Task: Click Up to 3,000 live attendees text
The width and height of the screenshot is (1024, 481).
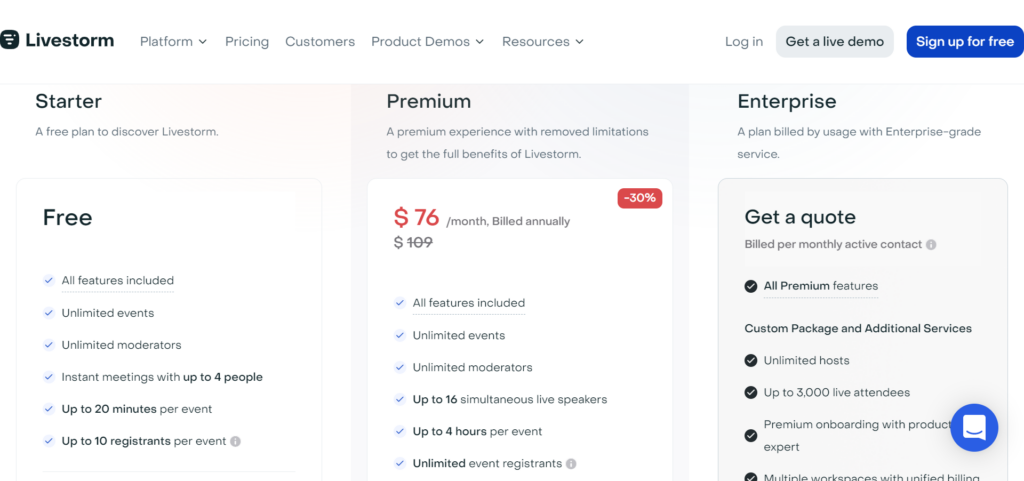Action: [837, 392]
